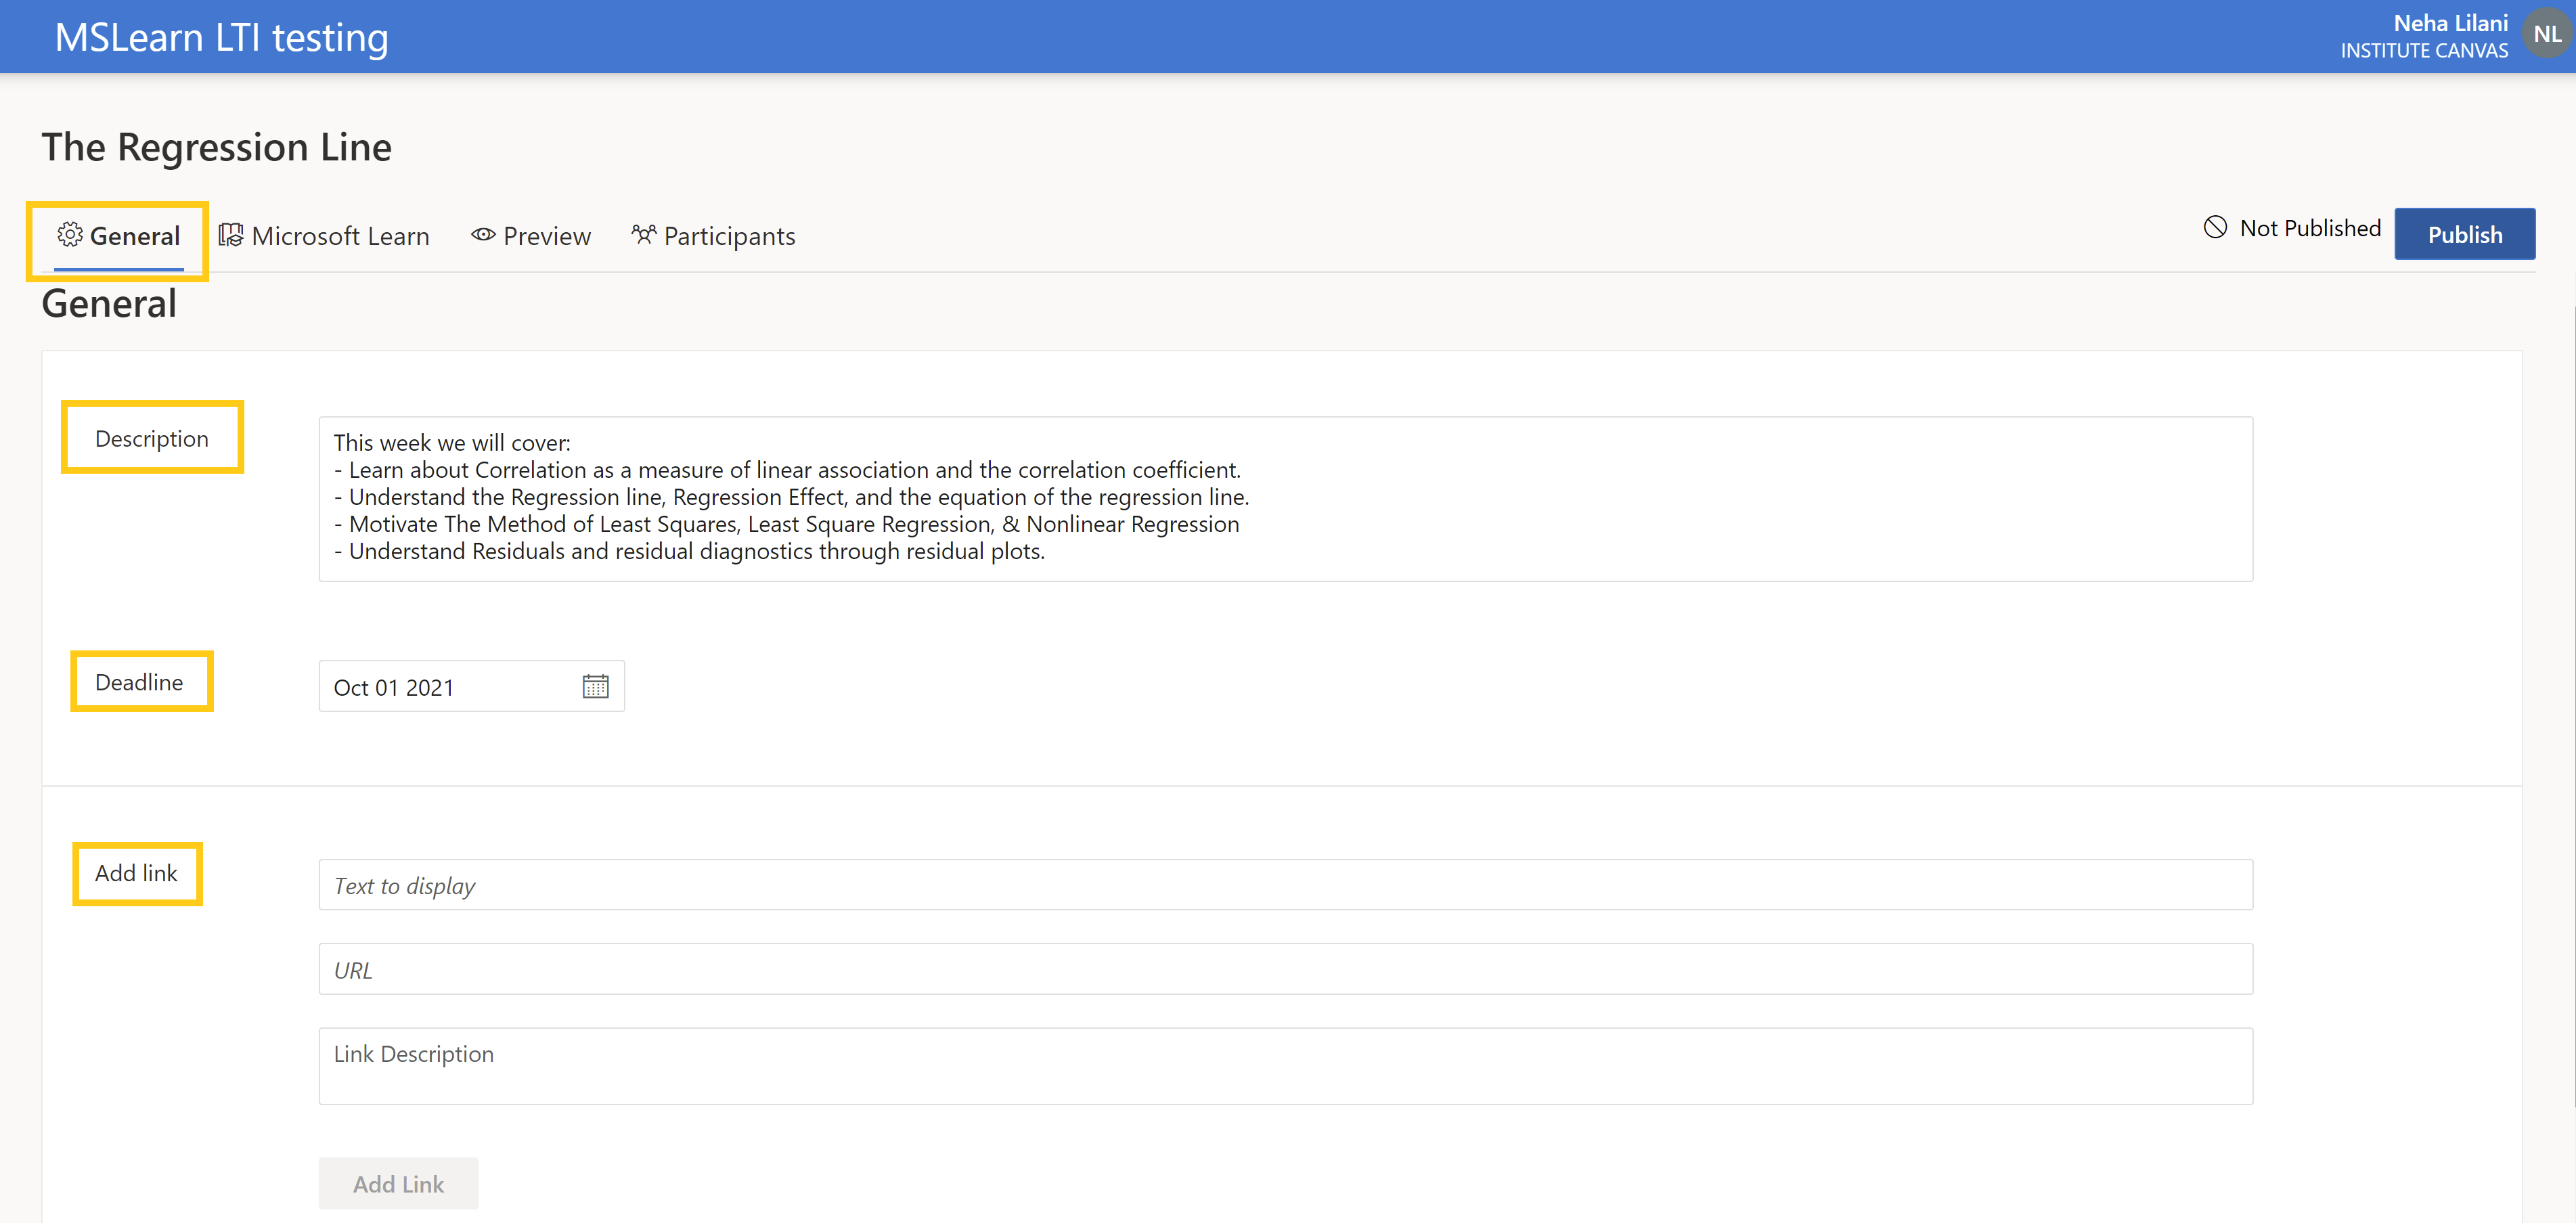Screen dimensions: 2576x1223
Task: Click the Deadline field label
Action: click(139, 682)
